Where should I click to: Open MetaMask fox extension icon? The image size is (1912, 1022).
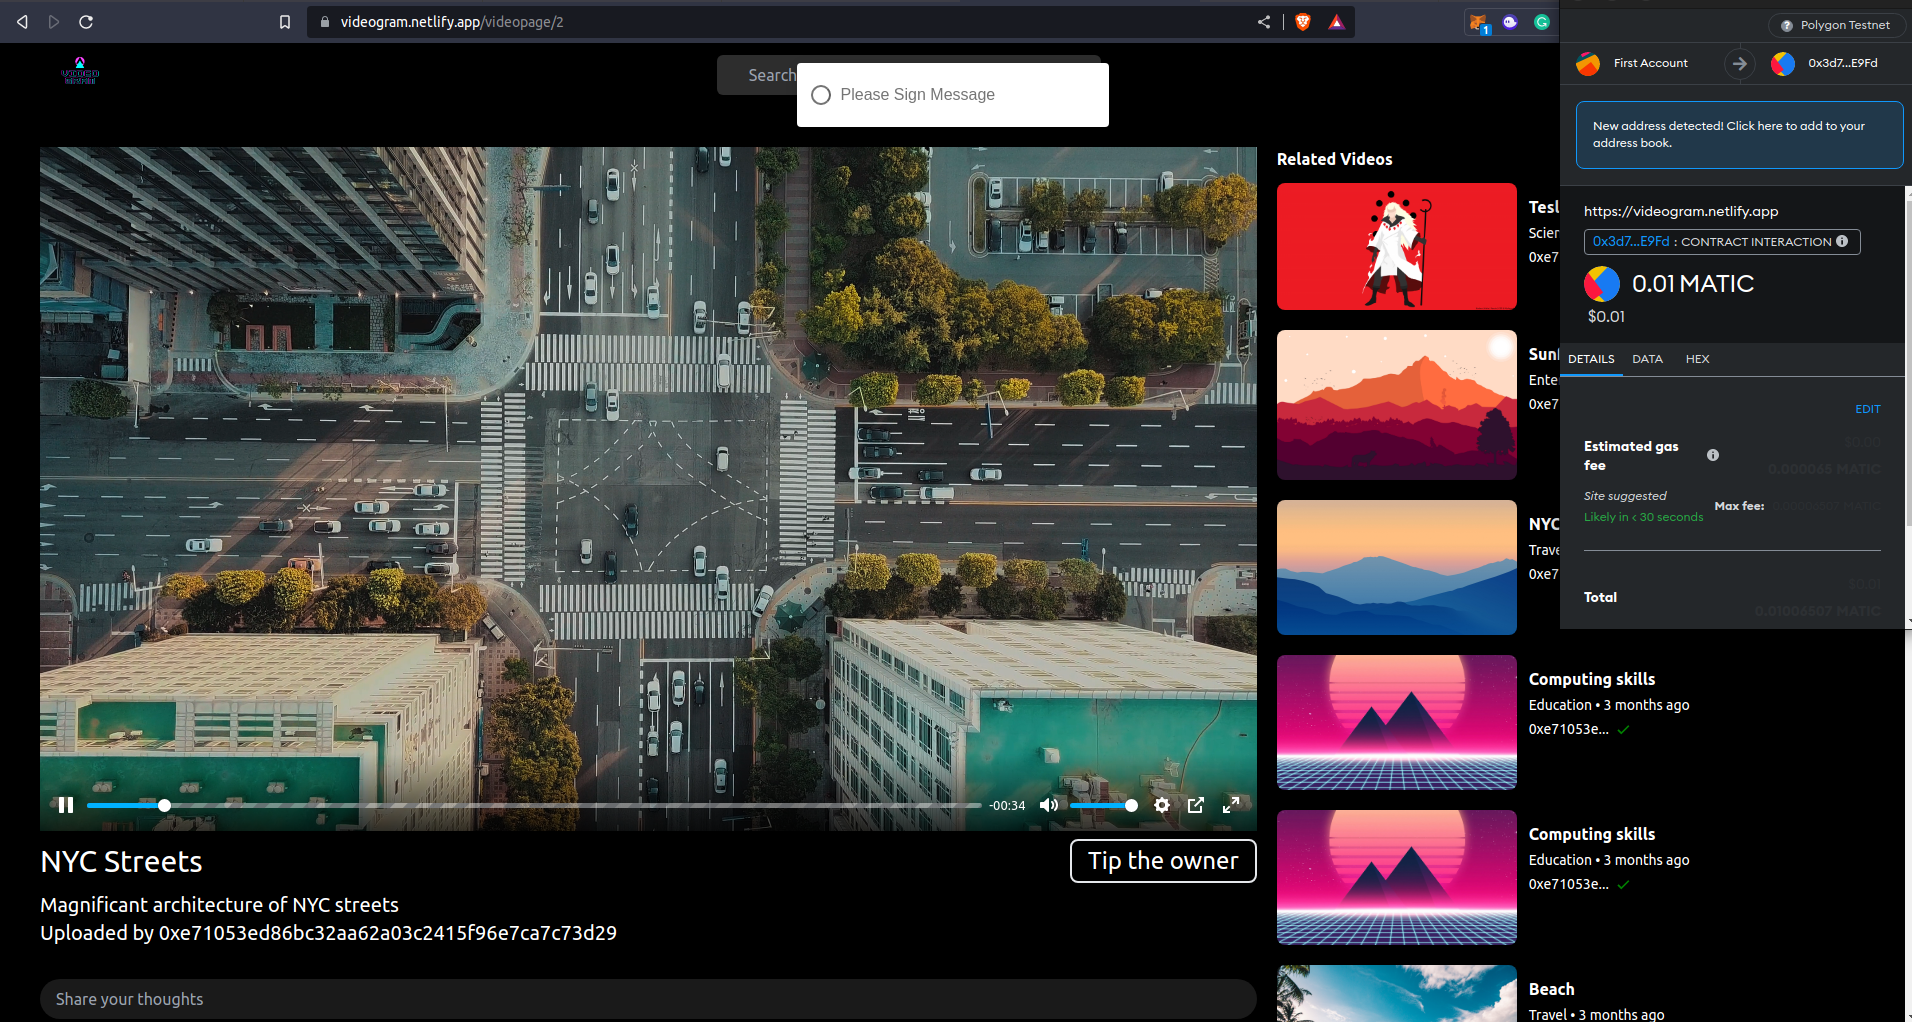pos(1478,22)
